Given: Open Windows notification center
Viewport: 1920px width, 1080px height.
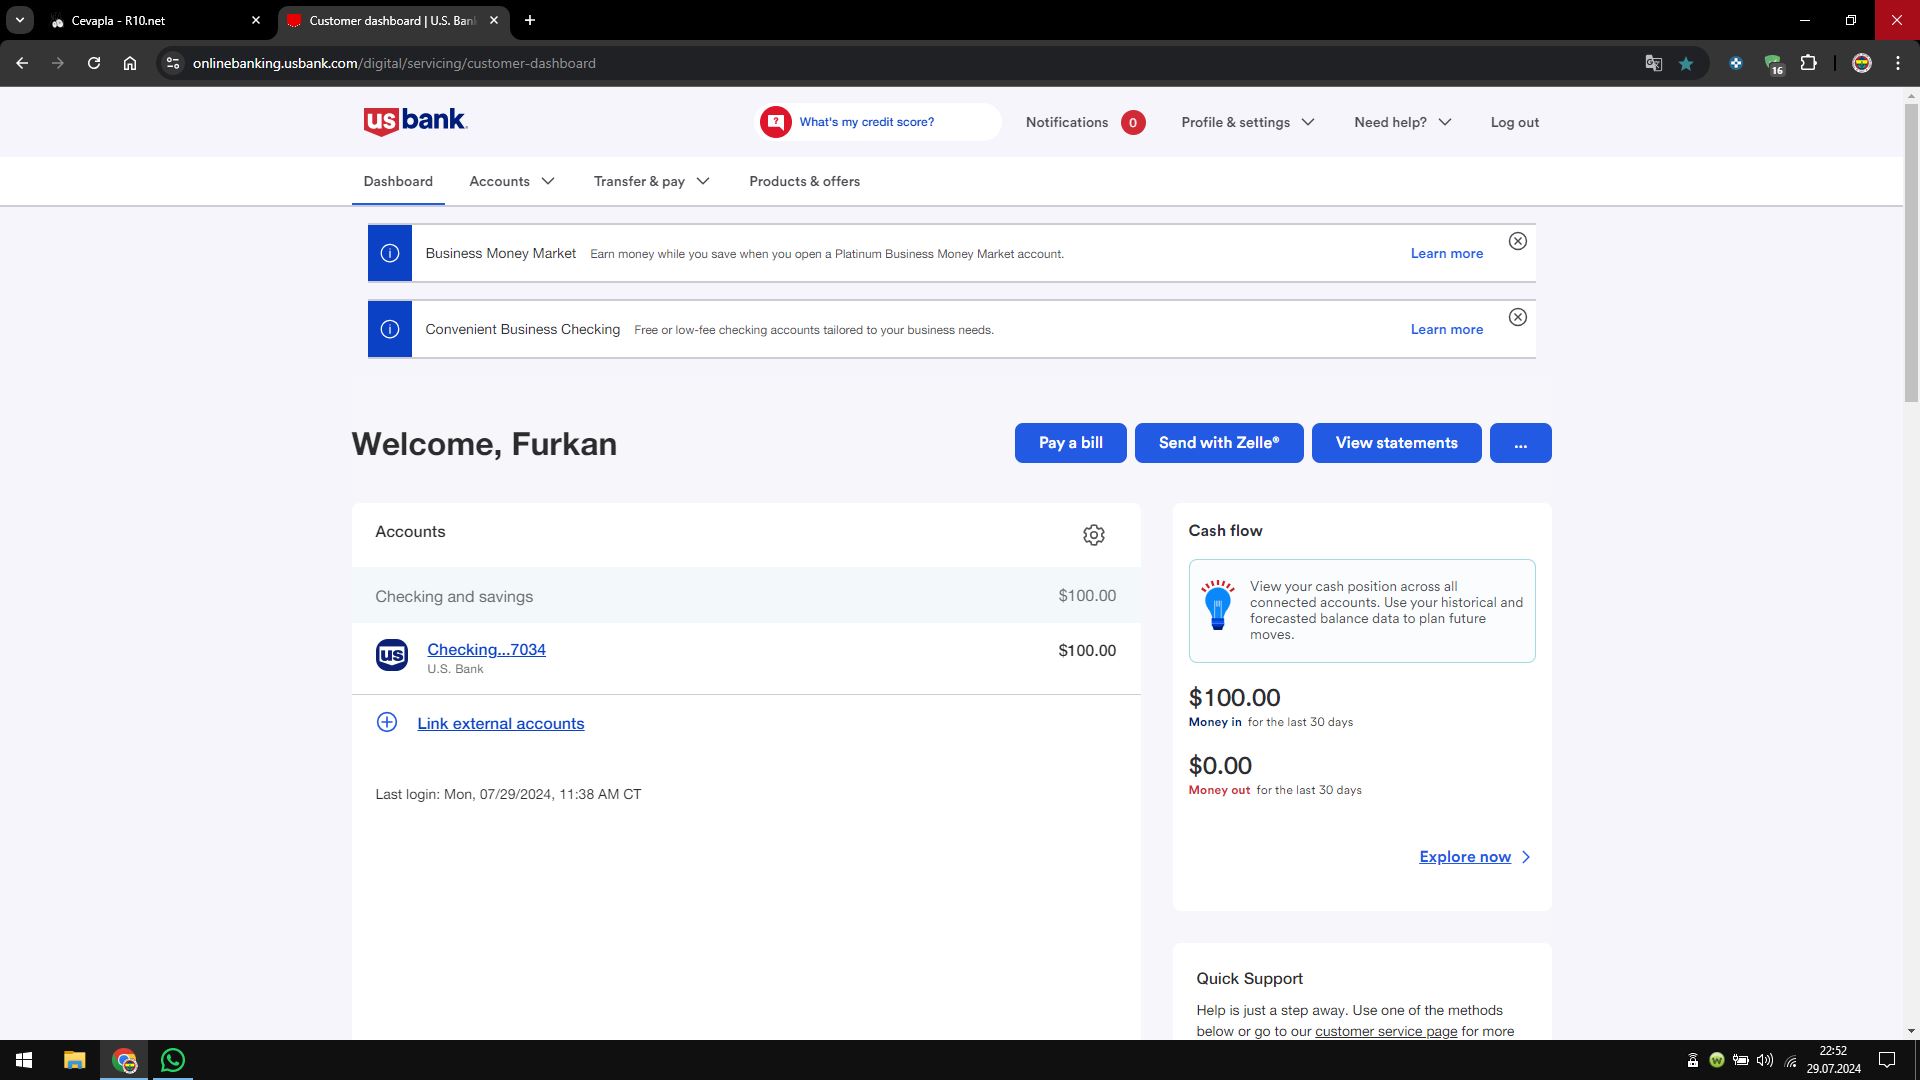Looking at the screenshot, I should (1887, 1060).
